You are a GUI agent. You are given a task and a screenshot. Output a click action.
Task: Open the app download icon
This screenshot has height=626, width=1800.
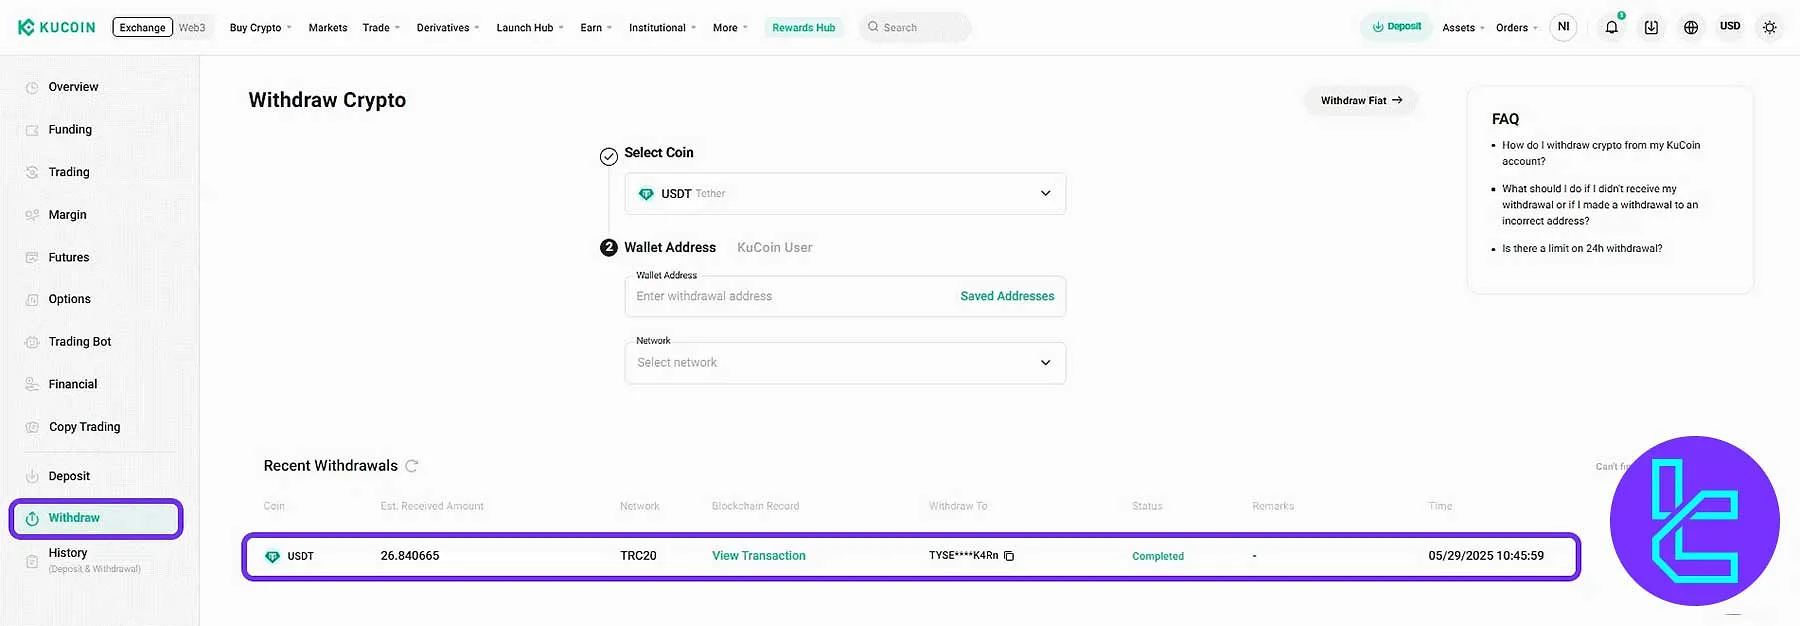[x=1651, y=28]
